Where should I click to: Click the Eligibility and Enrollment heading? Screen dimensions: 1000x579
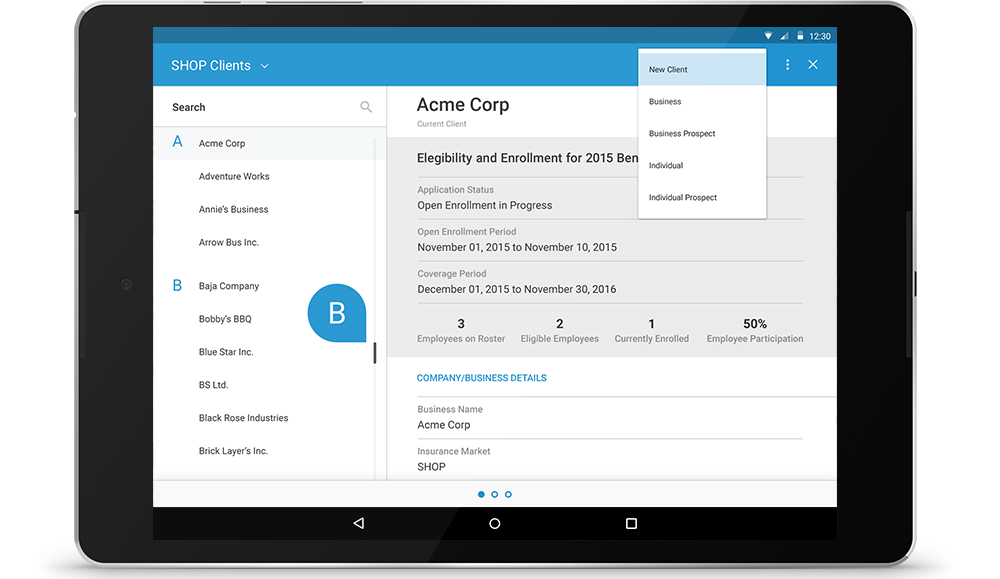click(527, 158)
